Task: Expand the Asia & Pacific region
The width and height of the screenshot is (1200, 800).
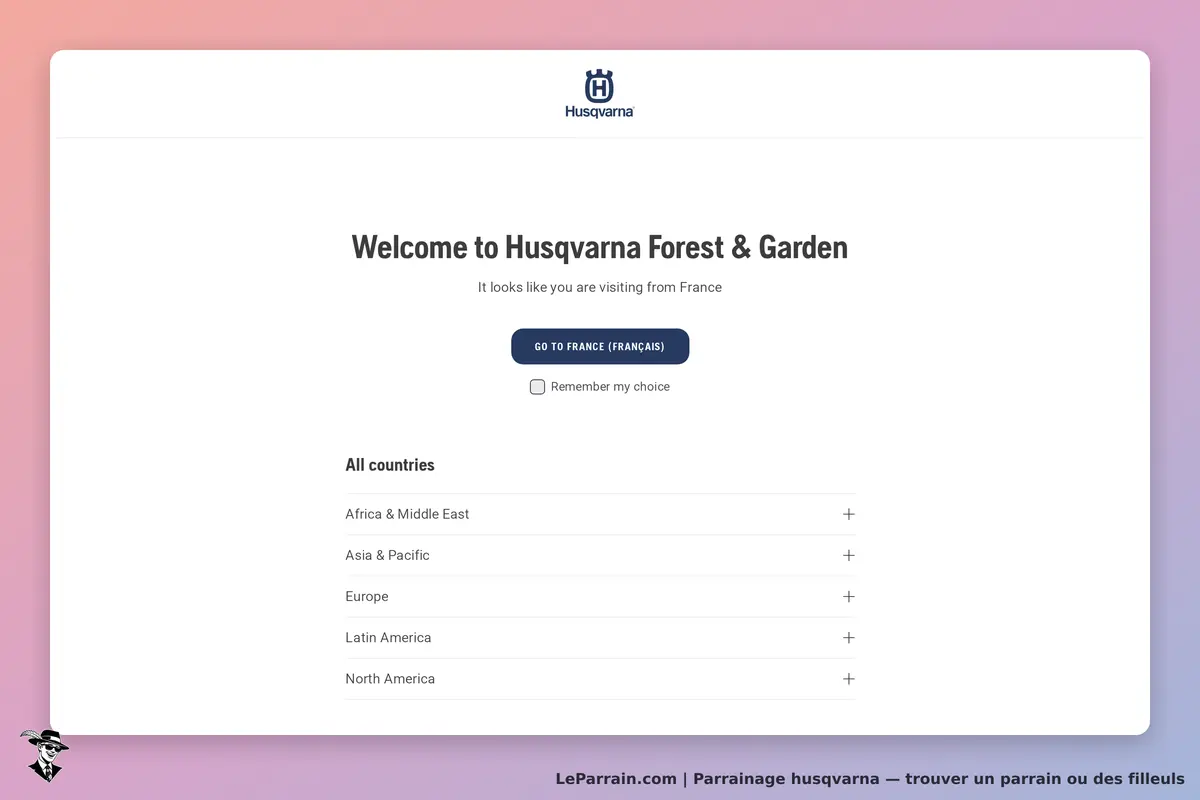Action: pyautogui.click(x=600, y=555)
